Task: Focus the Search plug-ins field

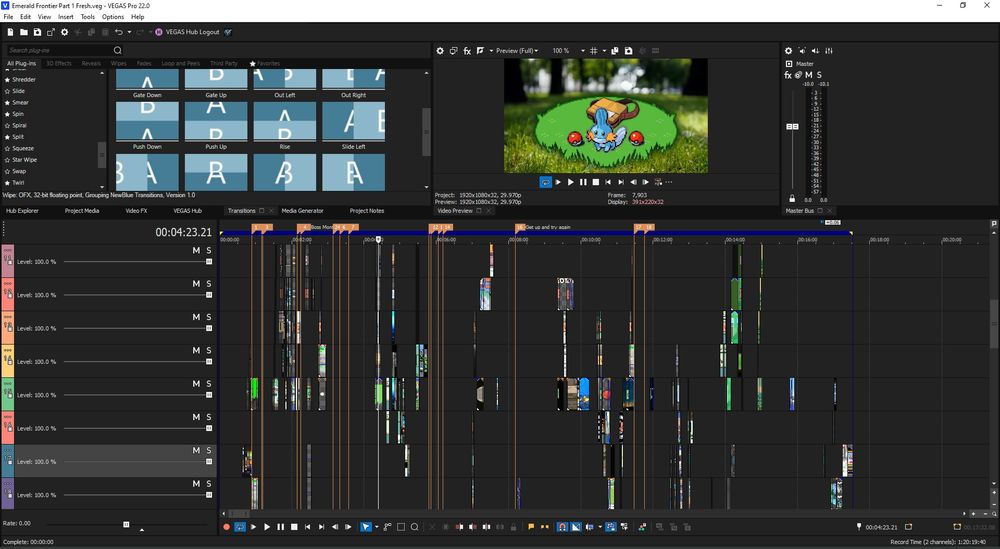Action: pos(59,50)
